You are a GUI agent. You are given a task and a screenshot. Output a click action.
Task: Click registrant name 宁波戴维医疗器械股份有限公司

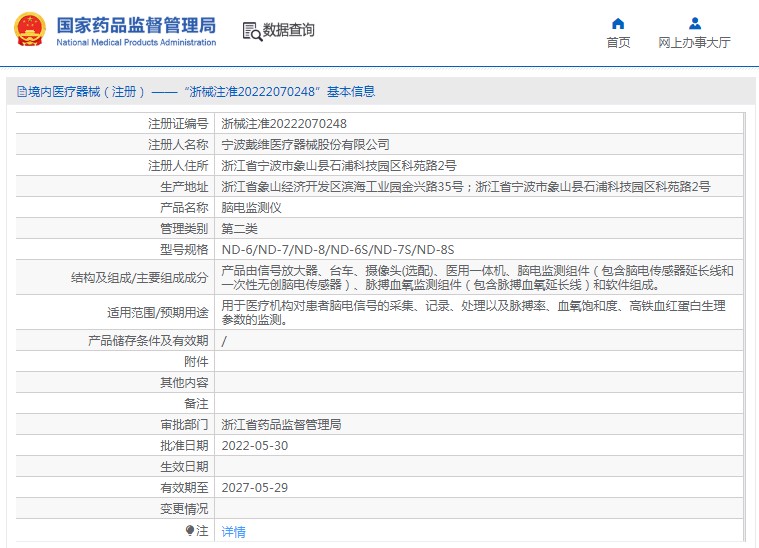305,144
